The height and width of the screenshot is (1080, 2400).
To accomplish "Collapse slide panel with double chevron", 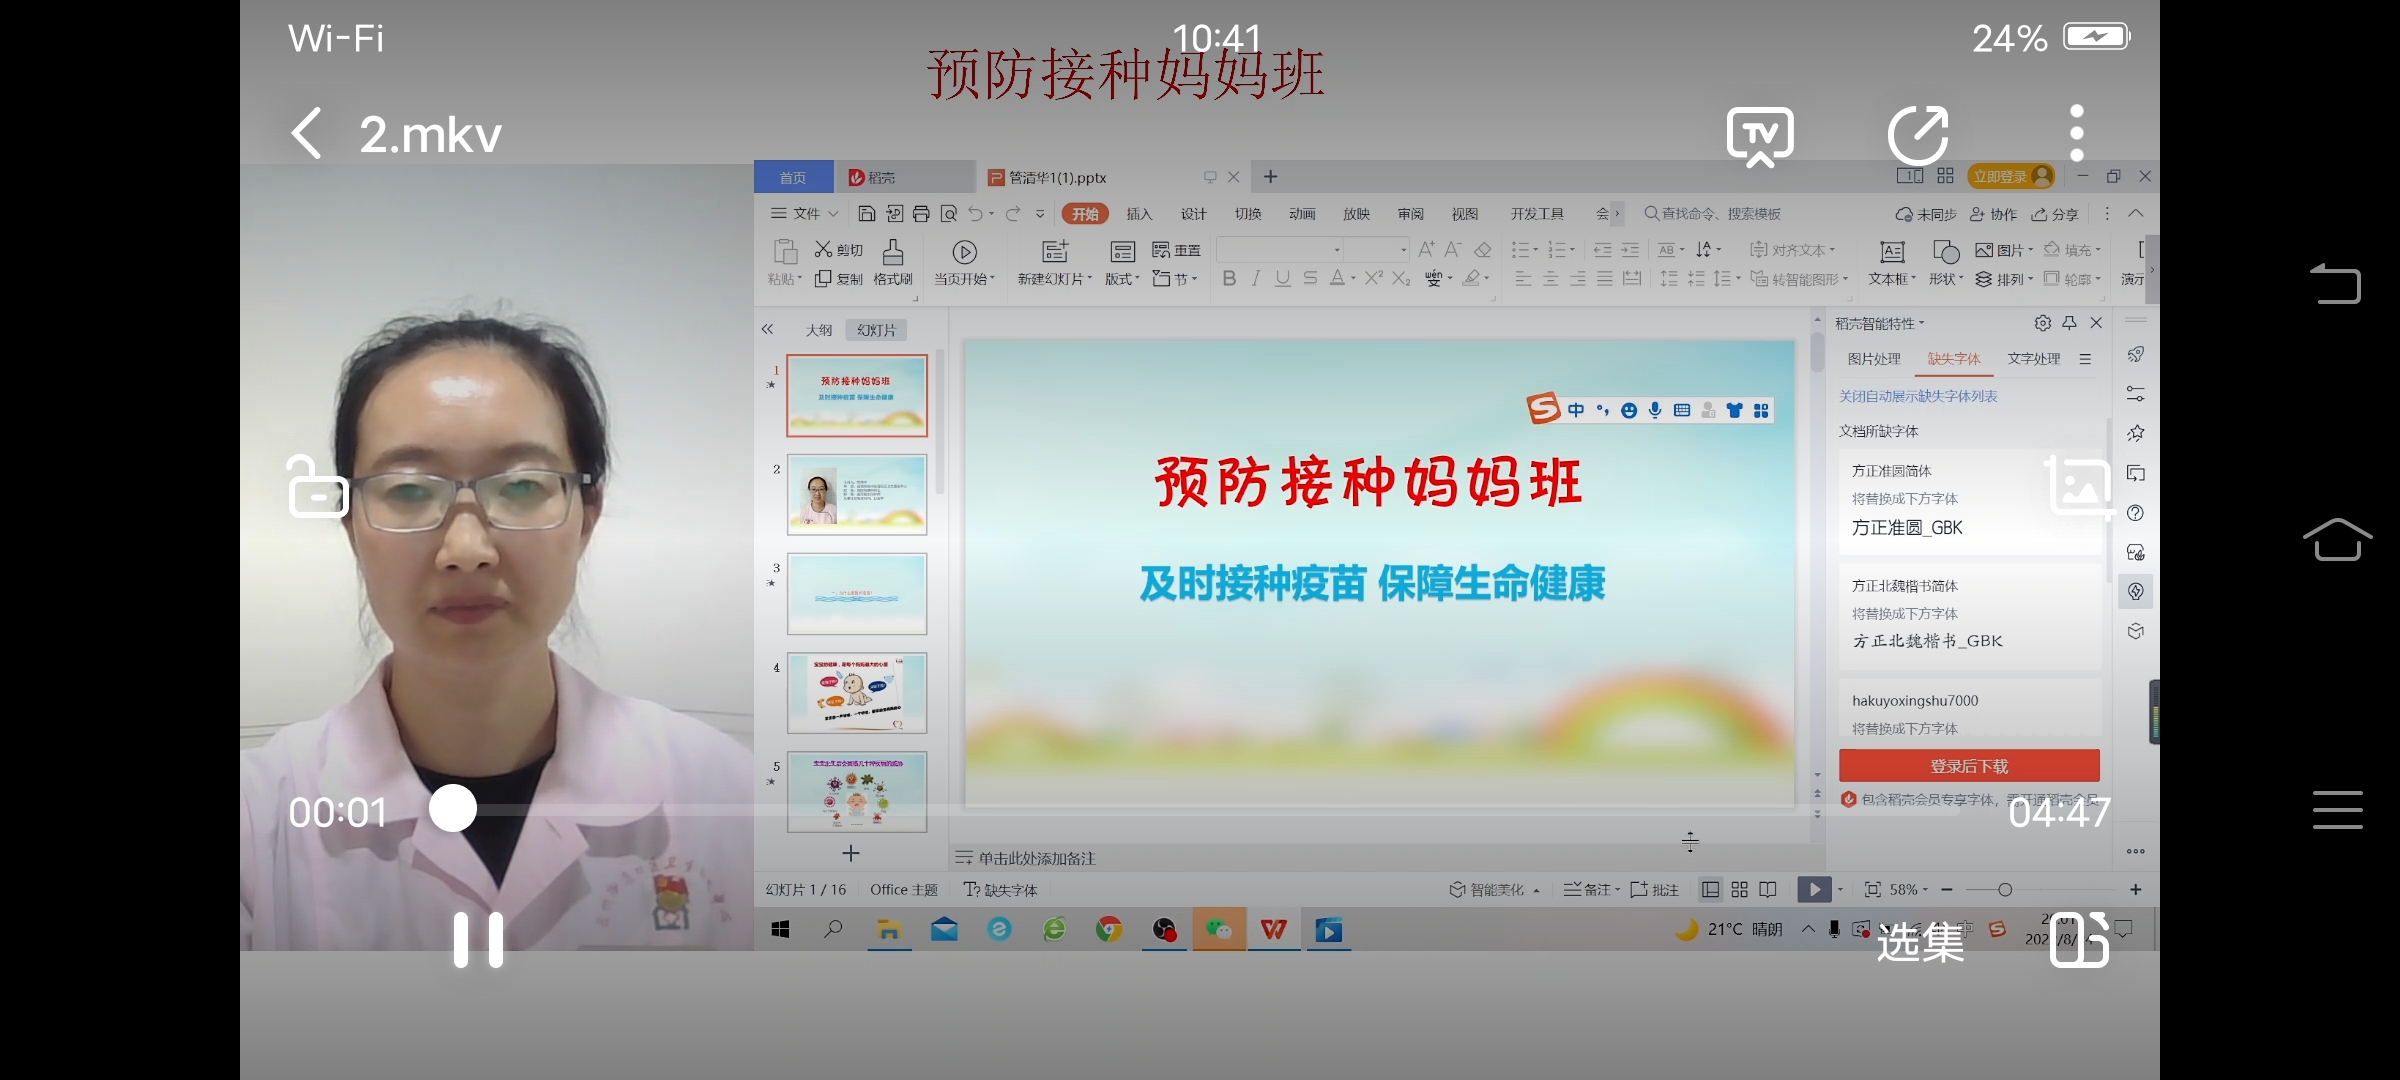I will pos(767,329).
